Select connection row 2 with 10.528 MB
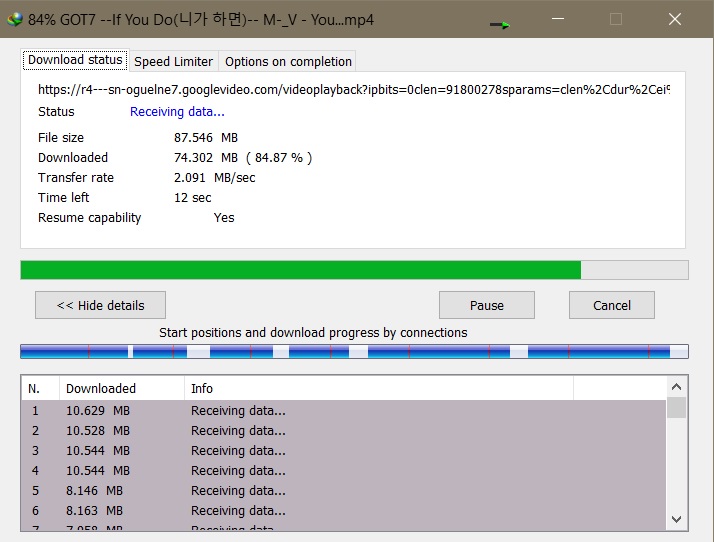Image resolution: width=714 pixels, height=542 pixels. click(343, 431)
